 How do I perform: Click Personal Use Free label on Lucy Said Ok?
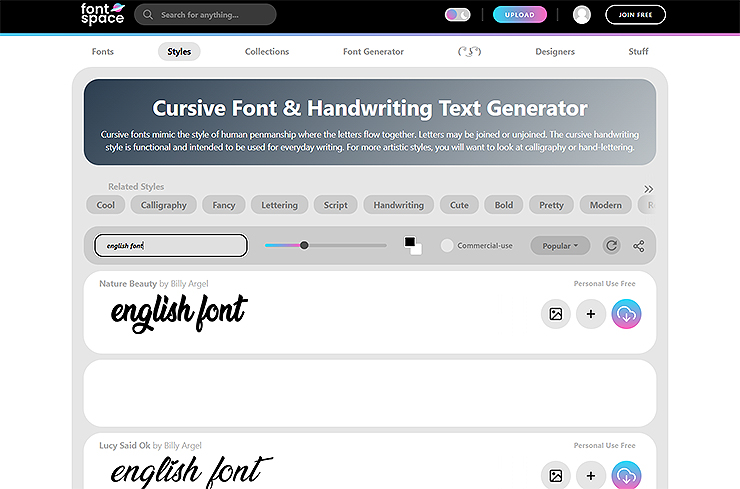[x=605, y=446]
